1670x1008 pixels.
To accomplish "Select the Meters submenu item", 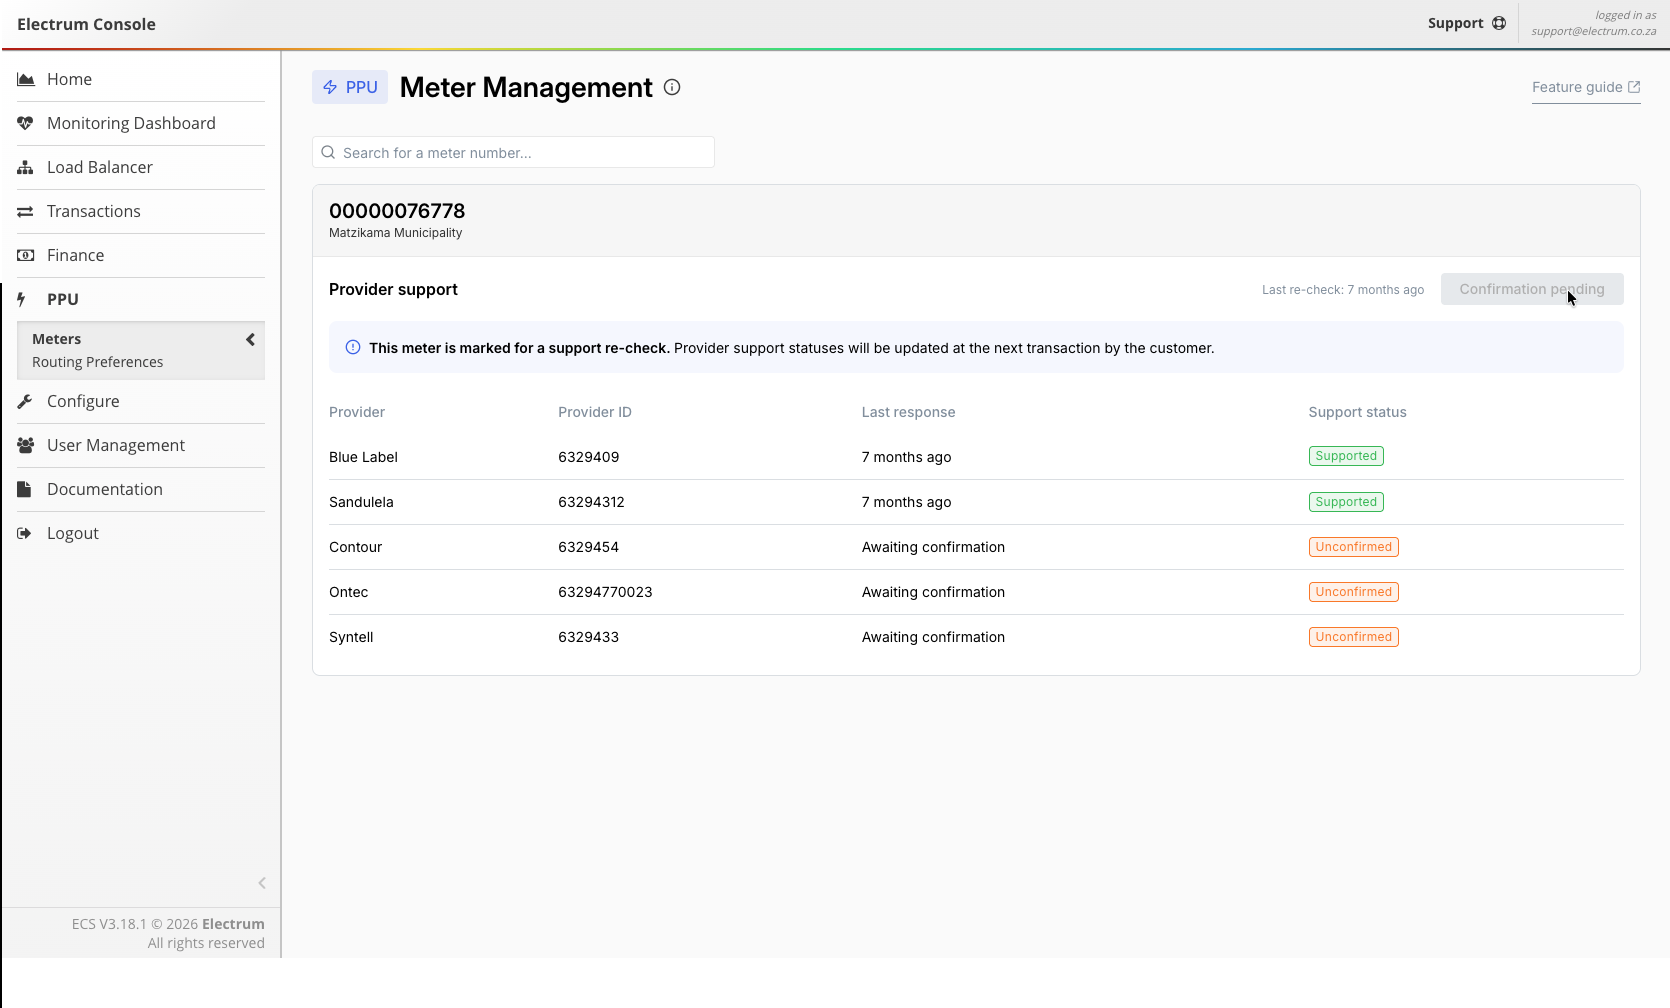I will (x=57, y=339).
